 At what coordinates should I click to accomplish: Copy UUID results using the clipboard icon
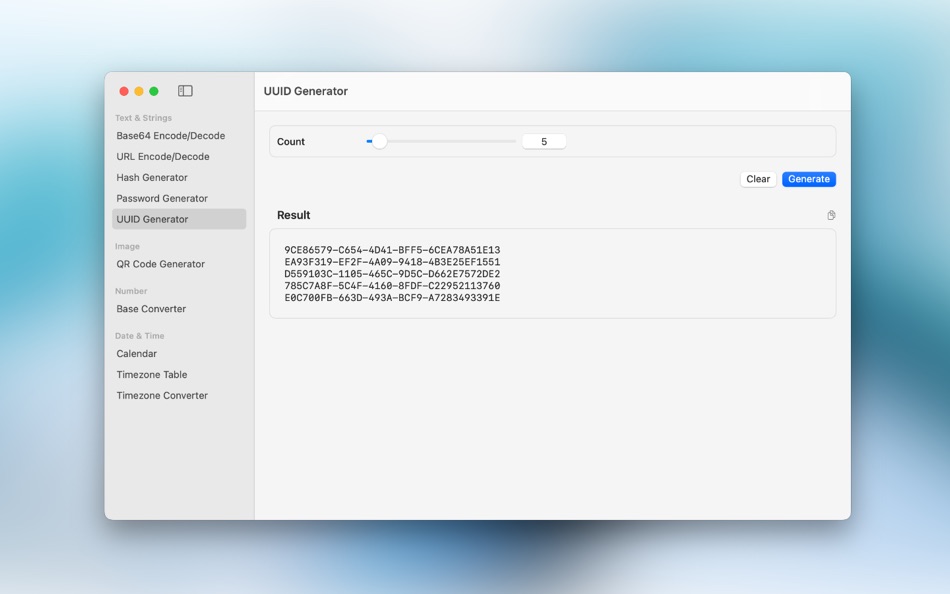(x=831, y=214)
